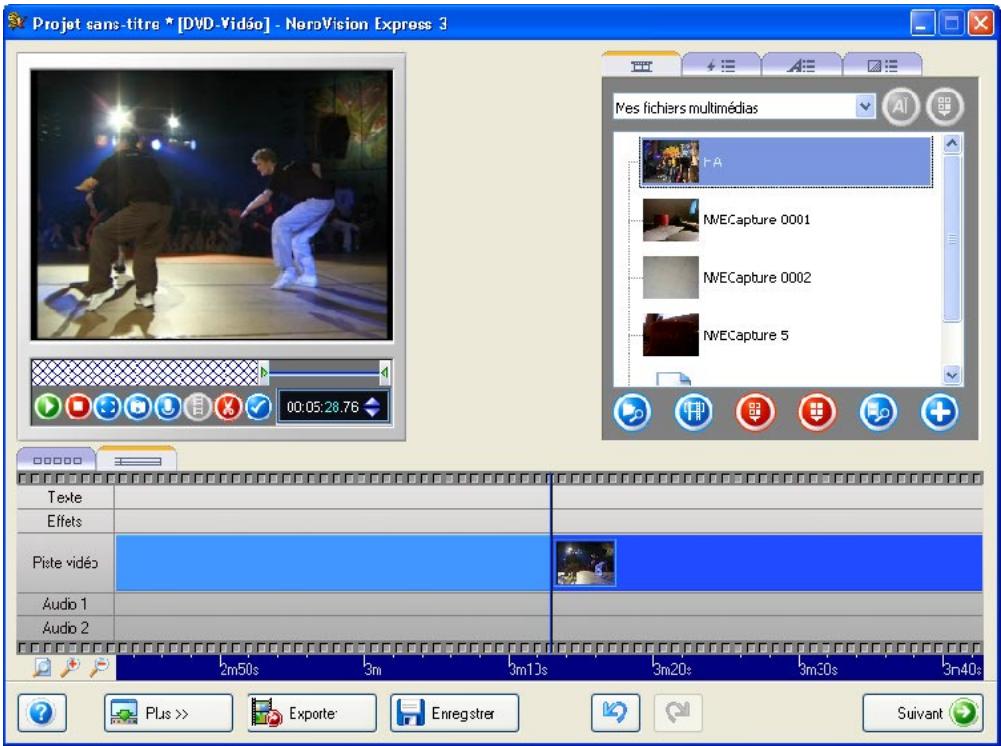This screenshot has width=1001, height=746.
Task: Switch to the media files film tab
Action: tap(642, 66)
